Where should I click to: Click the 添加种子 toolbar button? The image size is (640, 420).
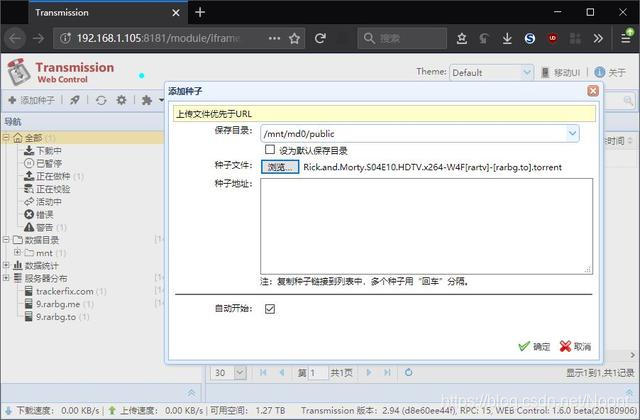tap(32, 100)
